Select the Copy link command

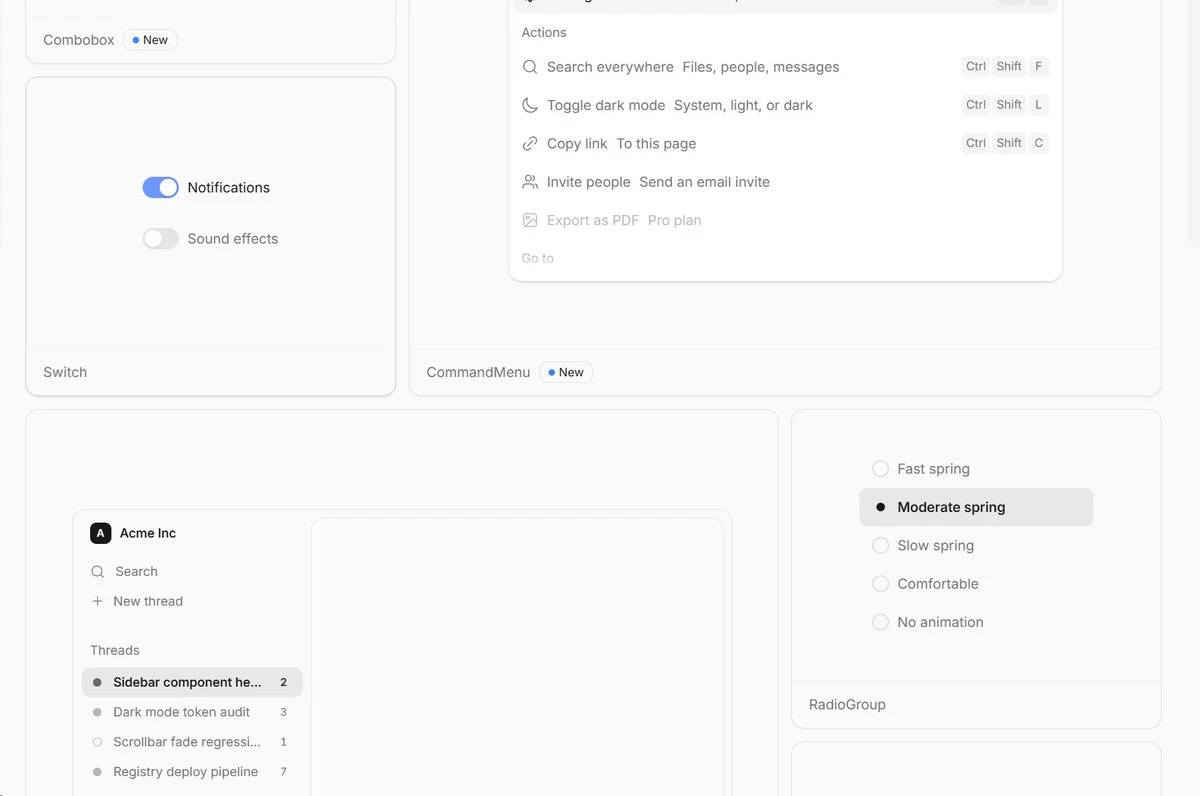tap(785, 143)
